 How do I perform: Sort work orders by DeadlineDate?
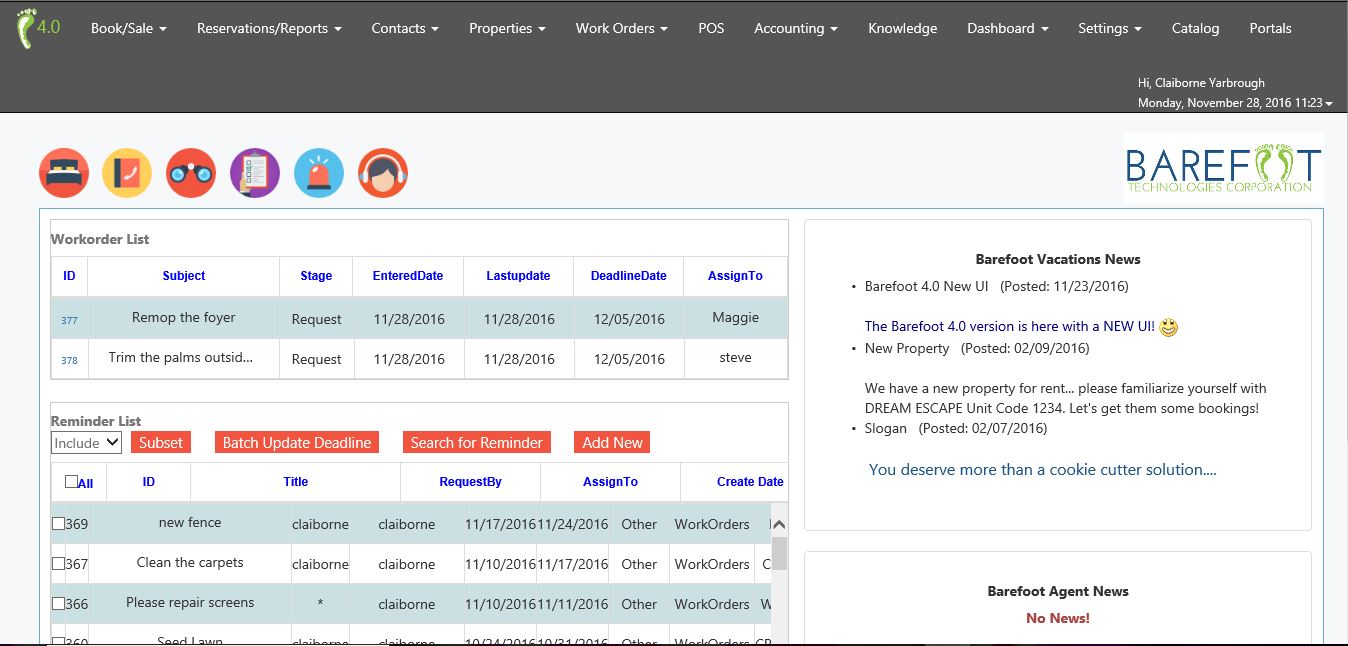[628, 276]
